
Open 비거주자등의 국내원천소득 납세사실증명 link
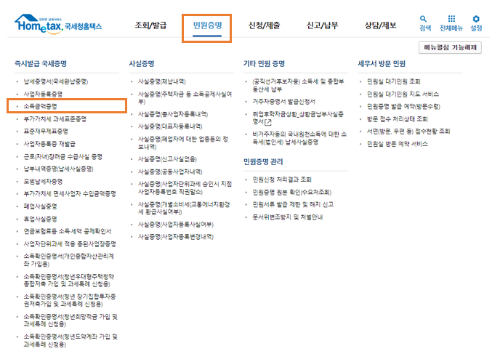point(299,138)
